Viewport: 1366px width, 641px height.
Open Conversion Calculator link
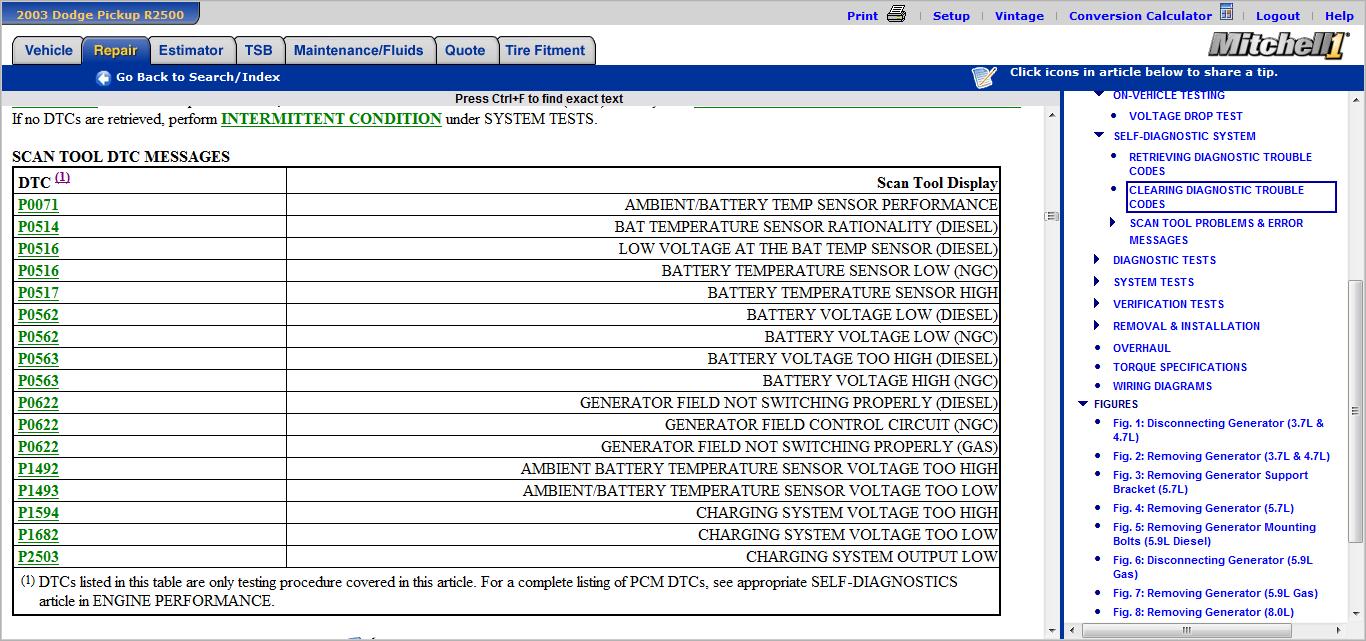(x=1140, y=16)
